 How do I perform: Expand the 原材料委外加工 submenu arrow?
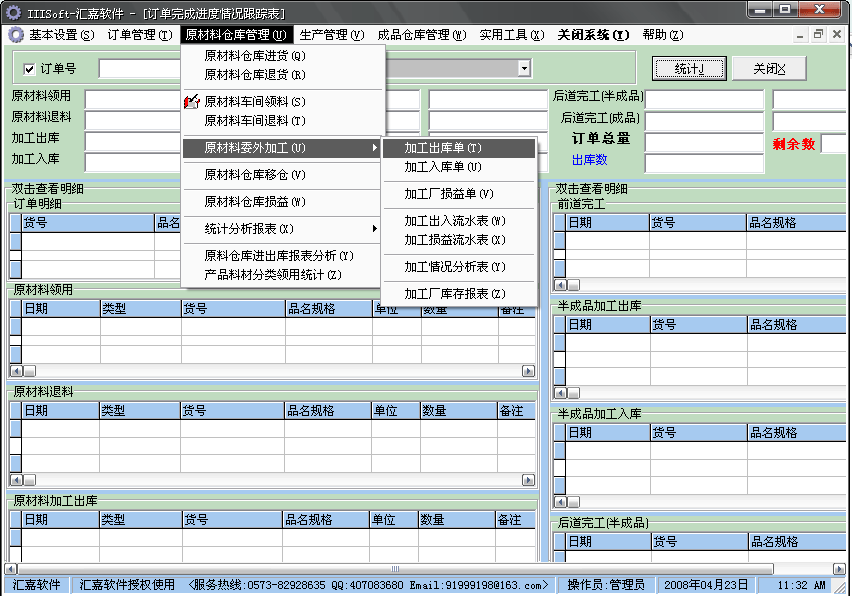pos(374,148)
